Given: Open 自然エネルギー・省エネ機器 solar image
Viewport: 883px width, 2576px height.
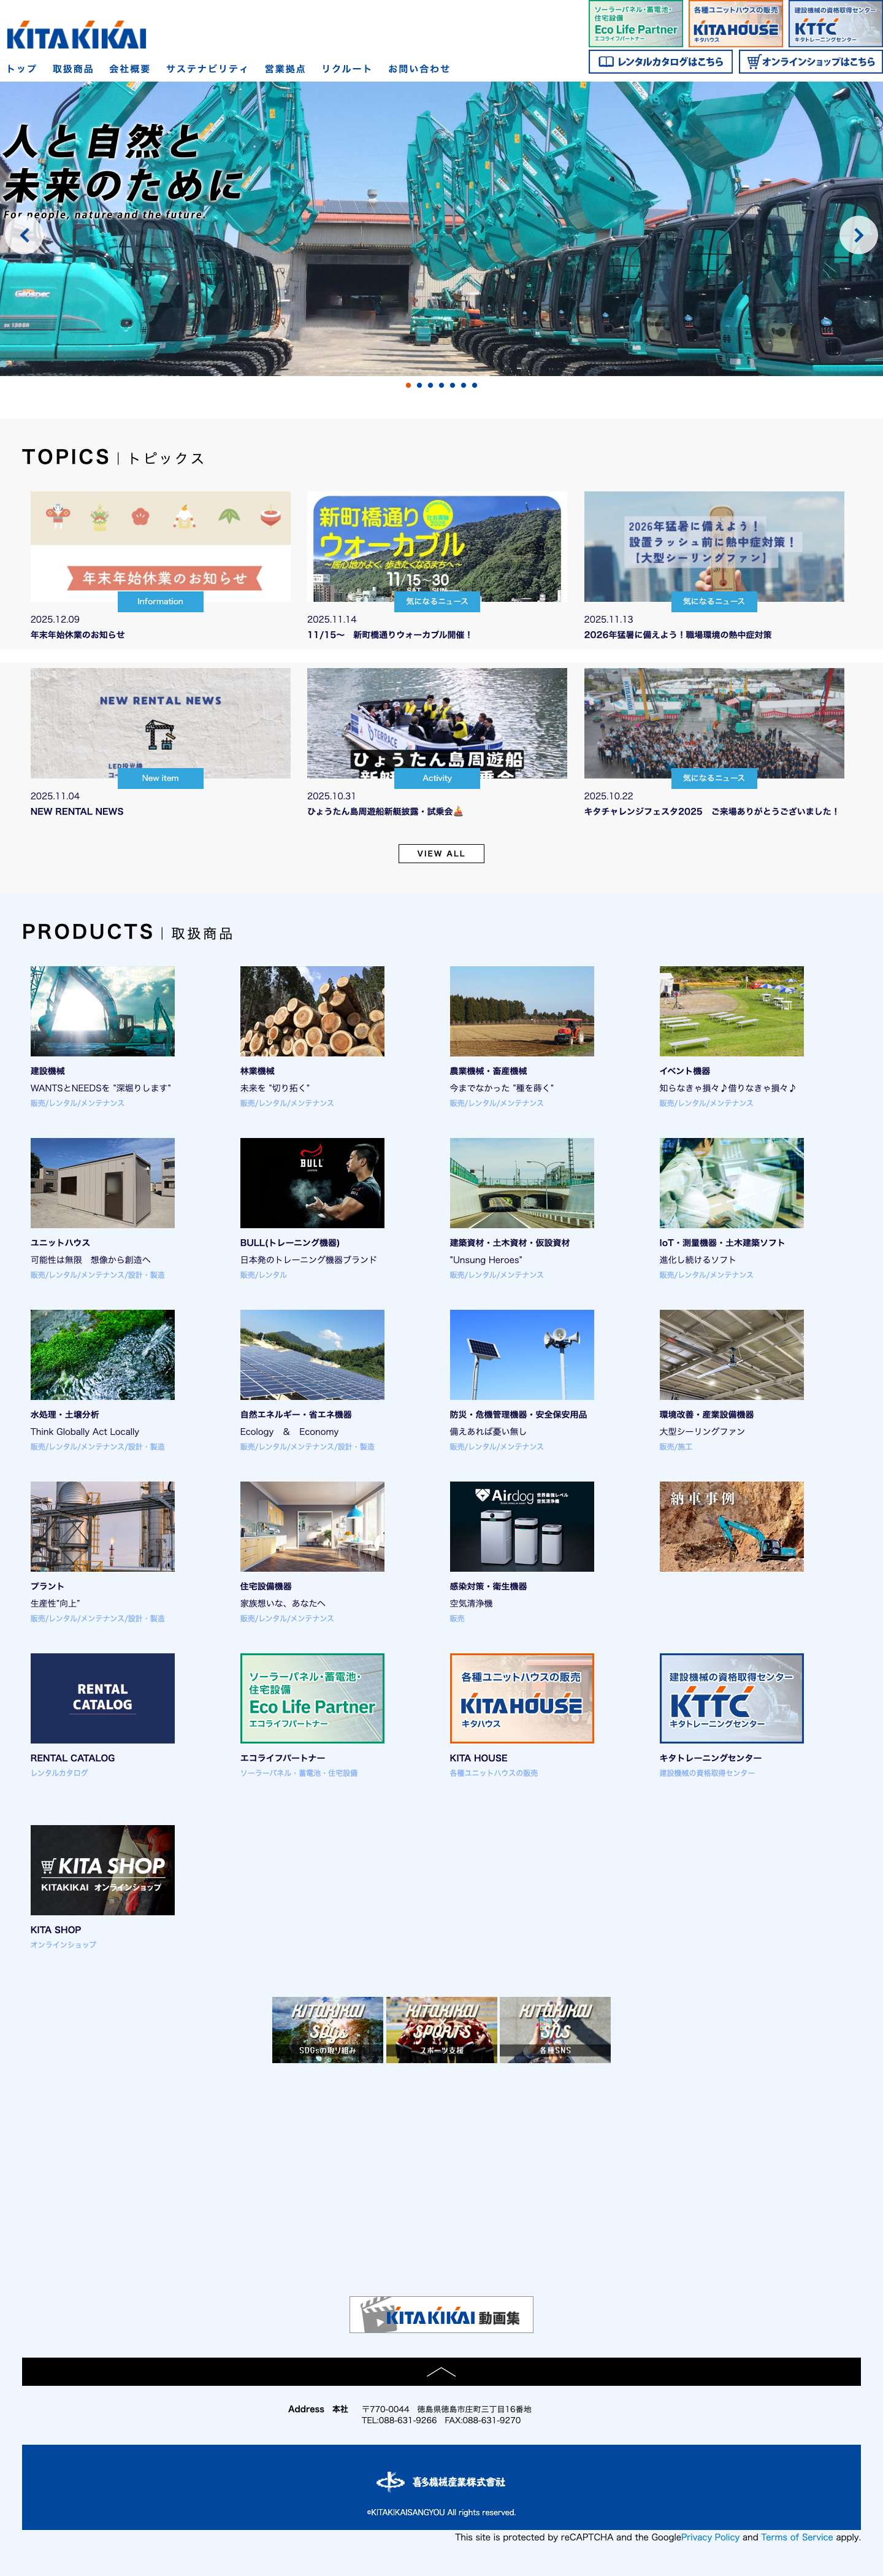Looking at the screenshot, I should [312, 1355].
